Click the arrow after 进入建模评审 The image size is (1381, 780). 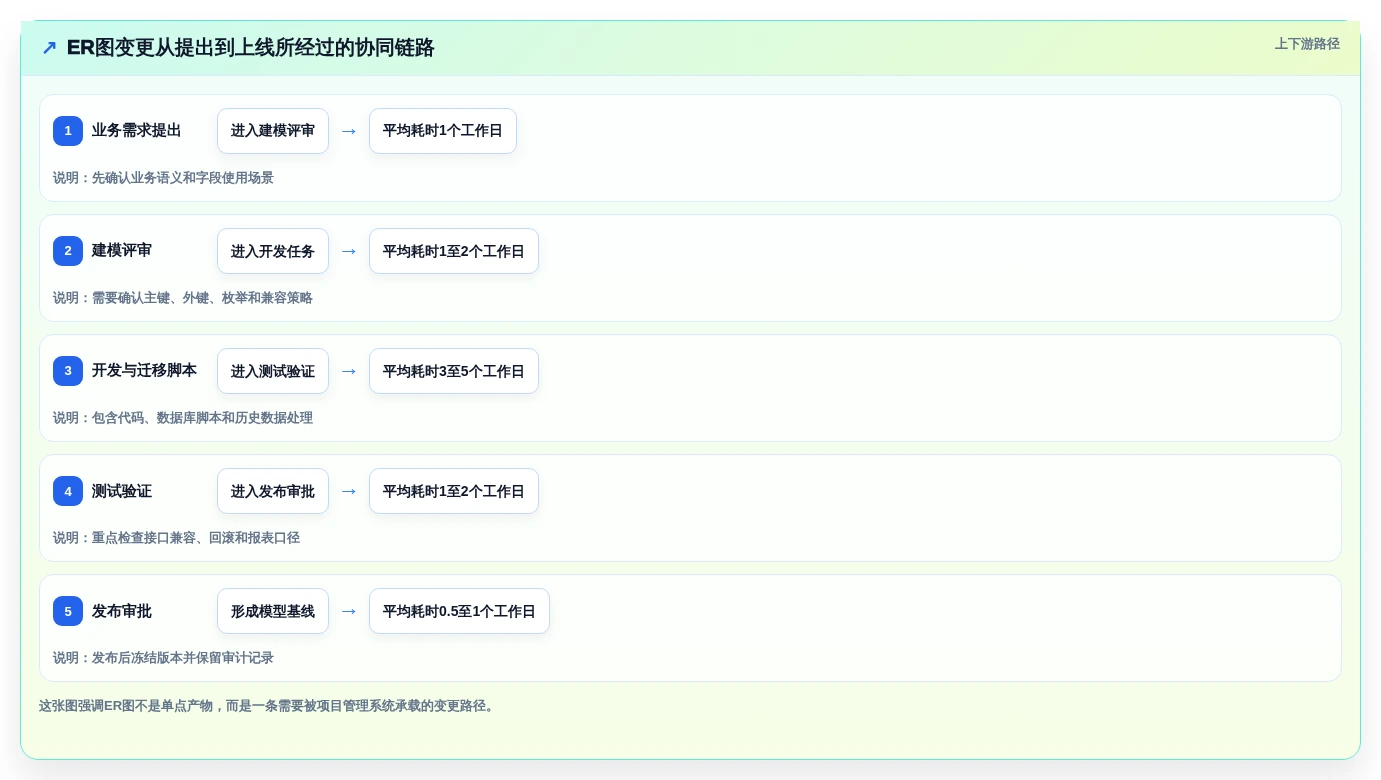pyautogui.click(x=349, y=131)
